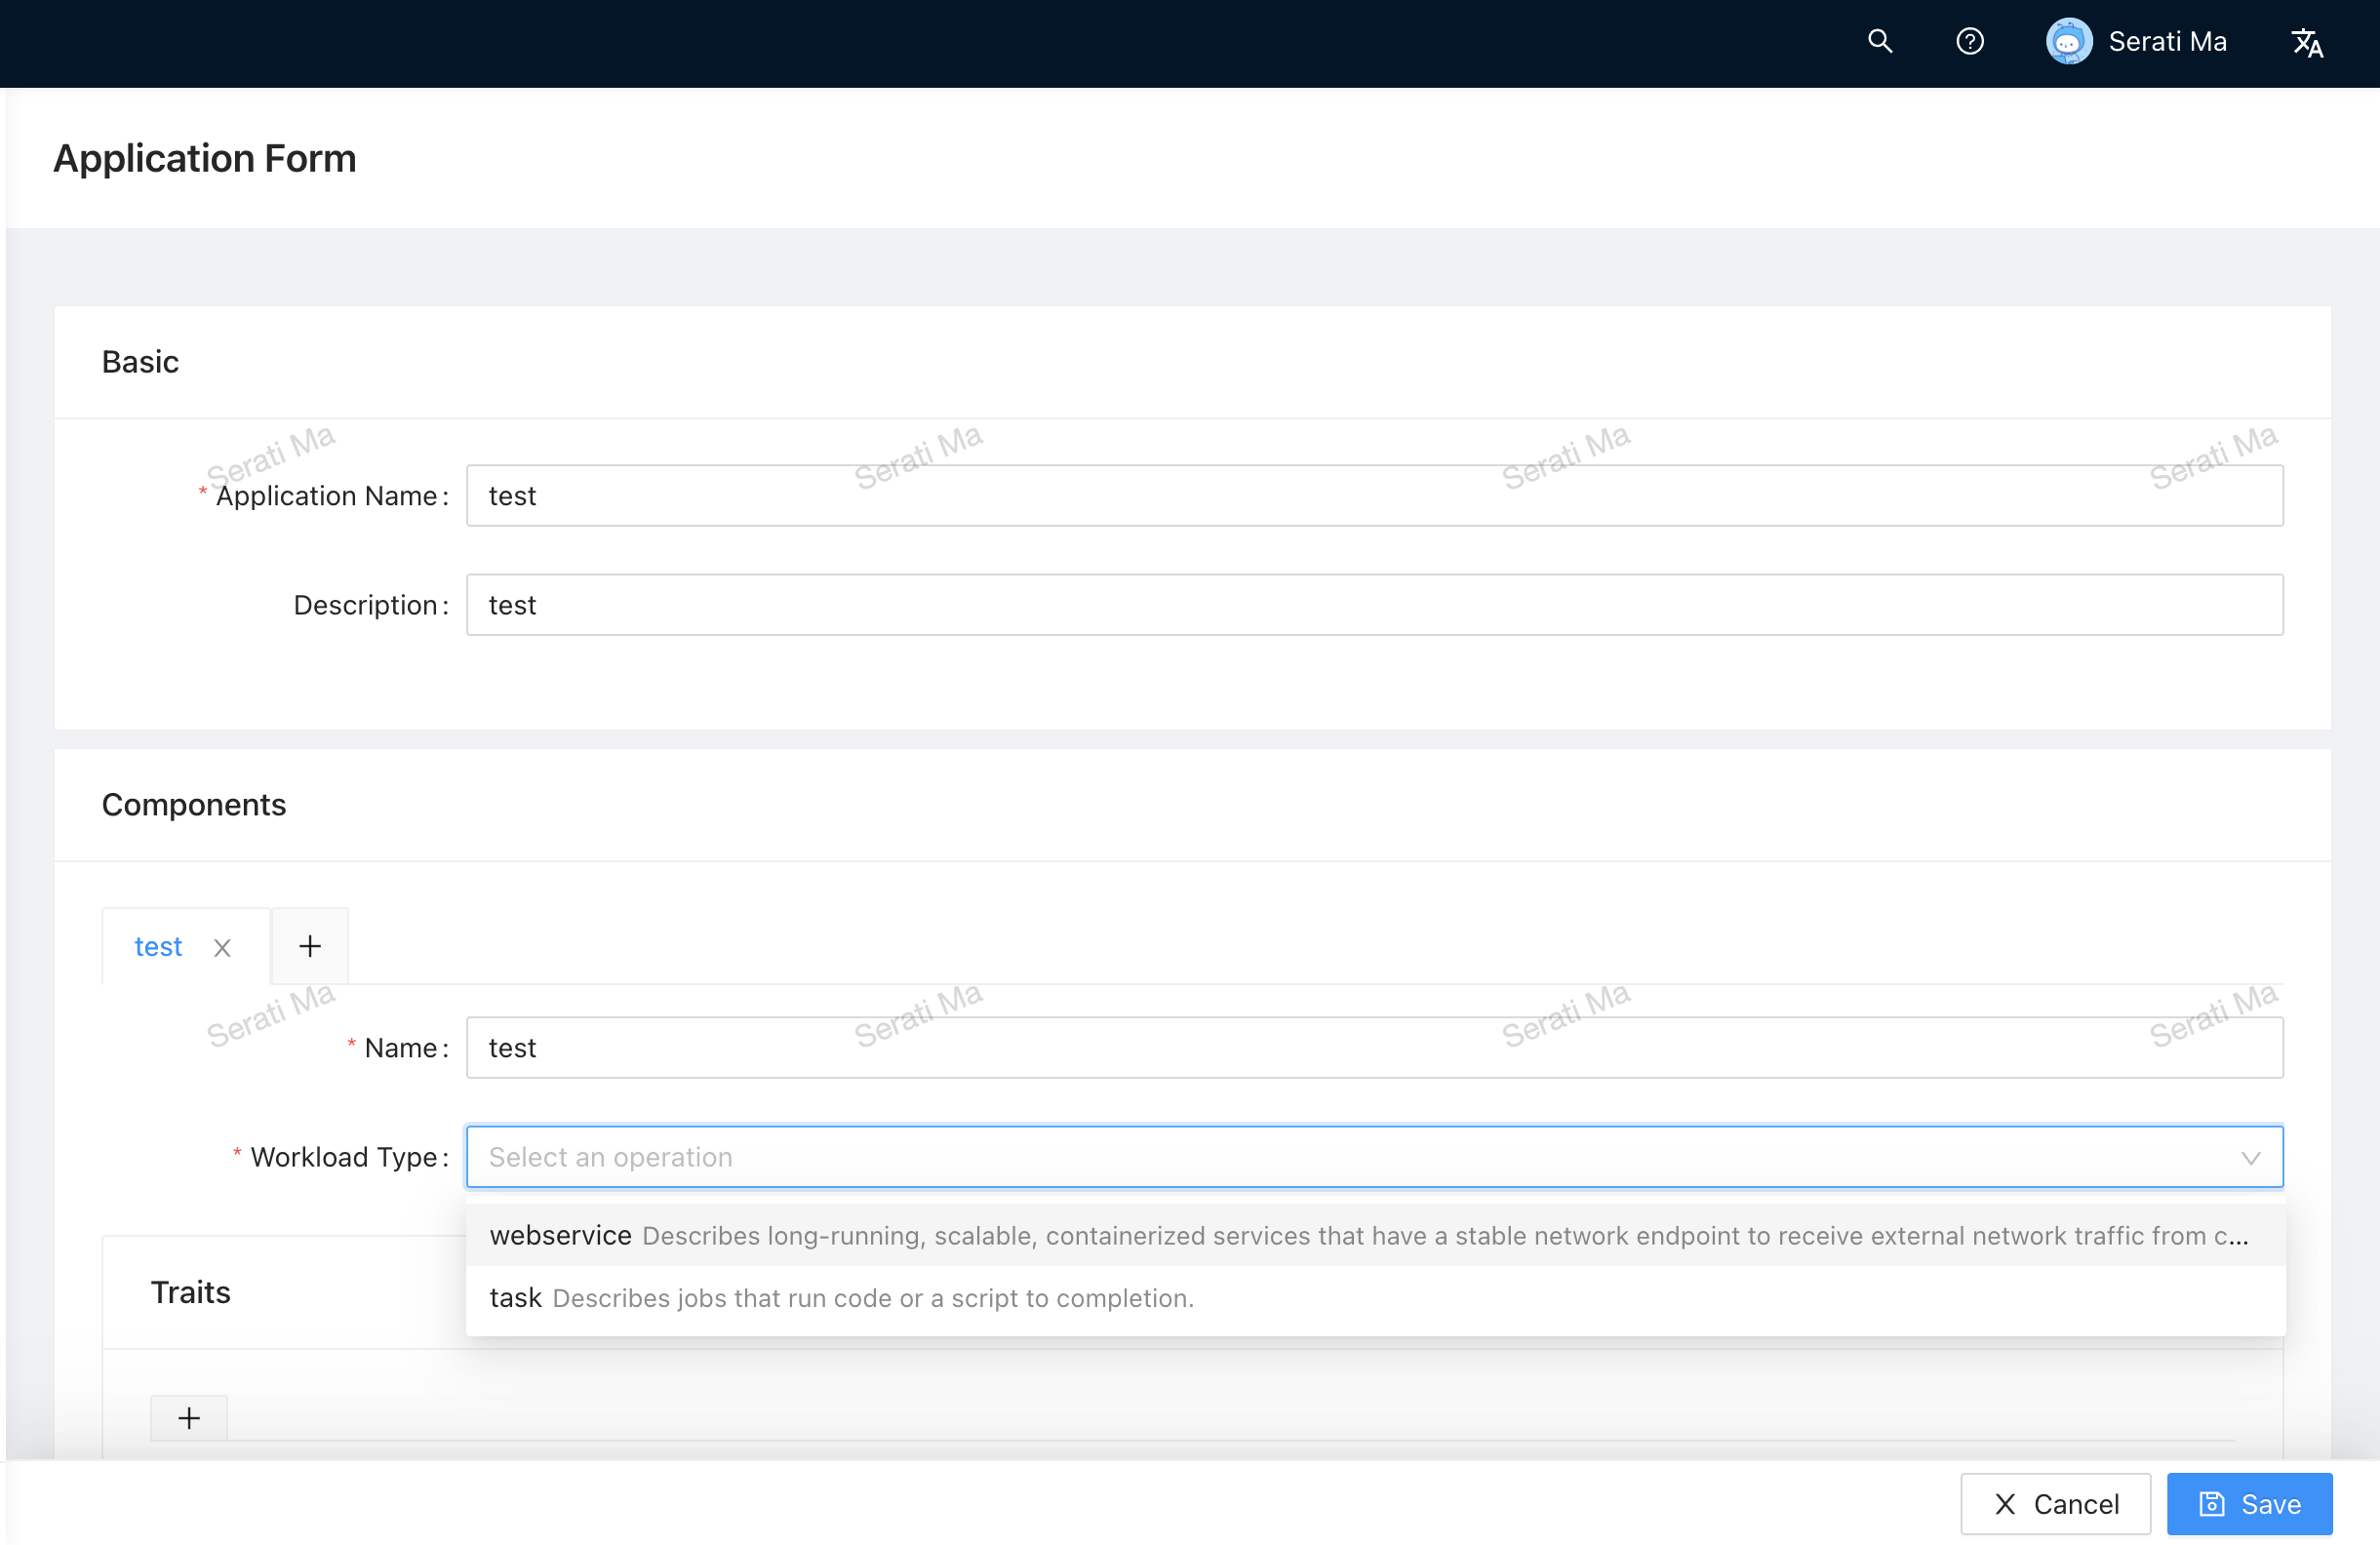
Task: Click the Save disk icon
Action: (2212, 1503)
